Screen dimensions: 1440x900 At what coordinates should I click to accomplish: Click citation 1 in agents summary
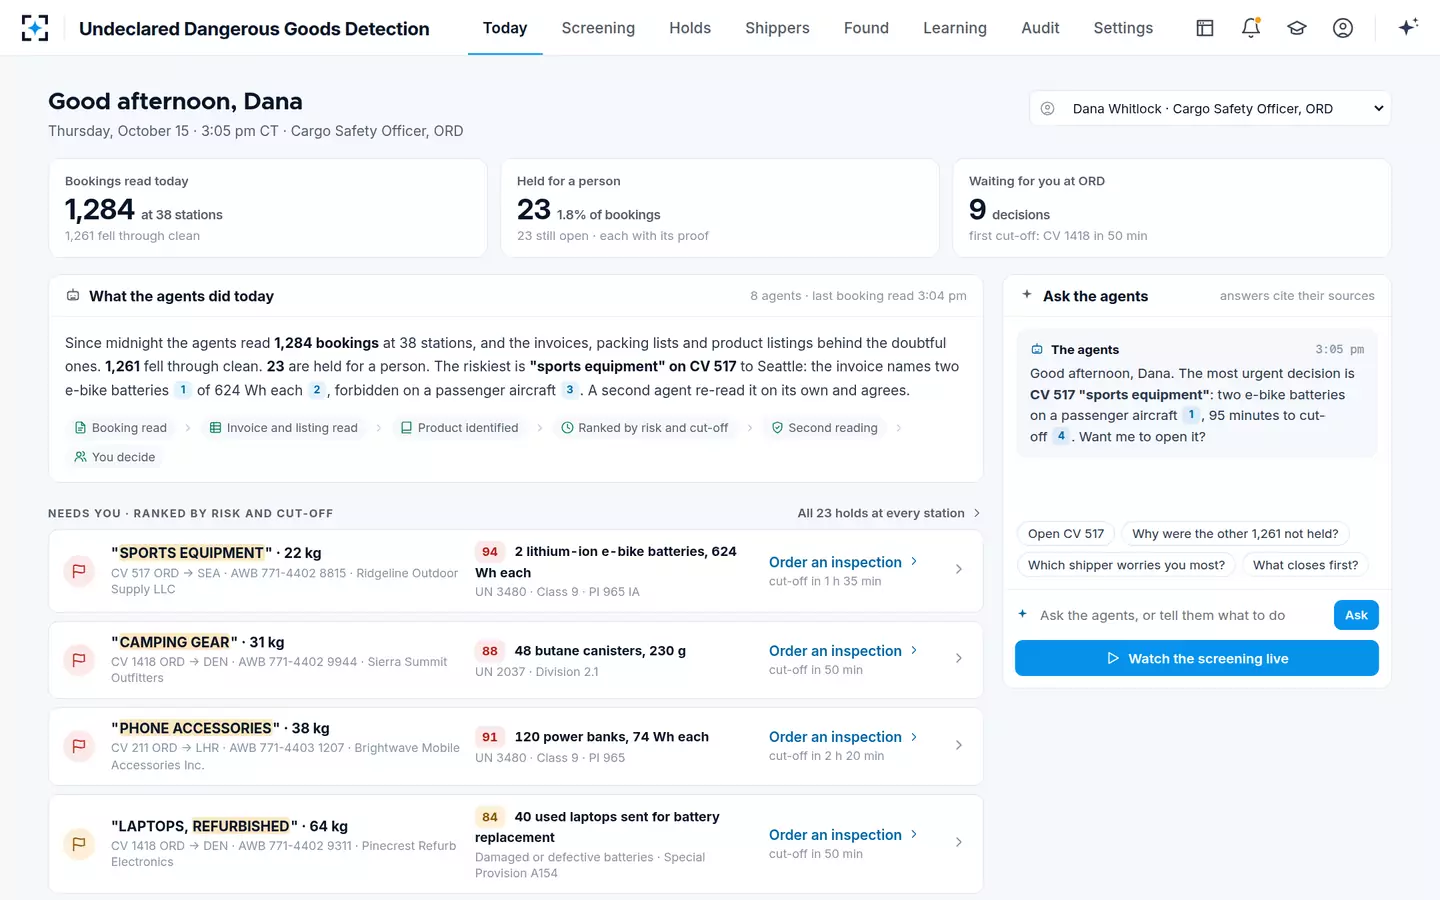pos(183,390)
